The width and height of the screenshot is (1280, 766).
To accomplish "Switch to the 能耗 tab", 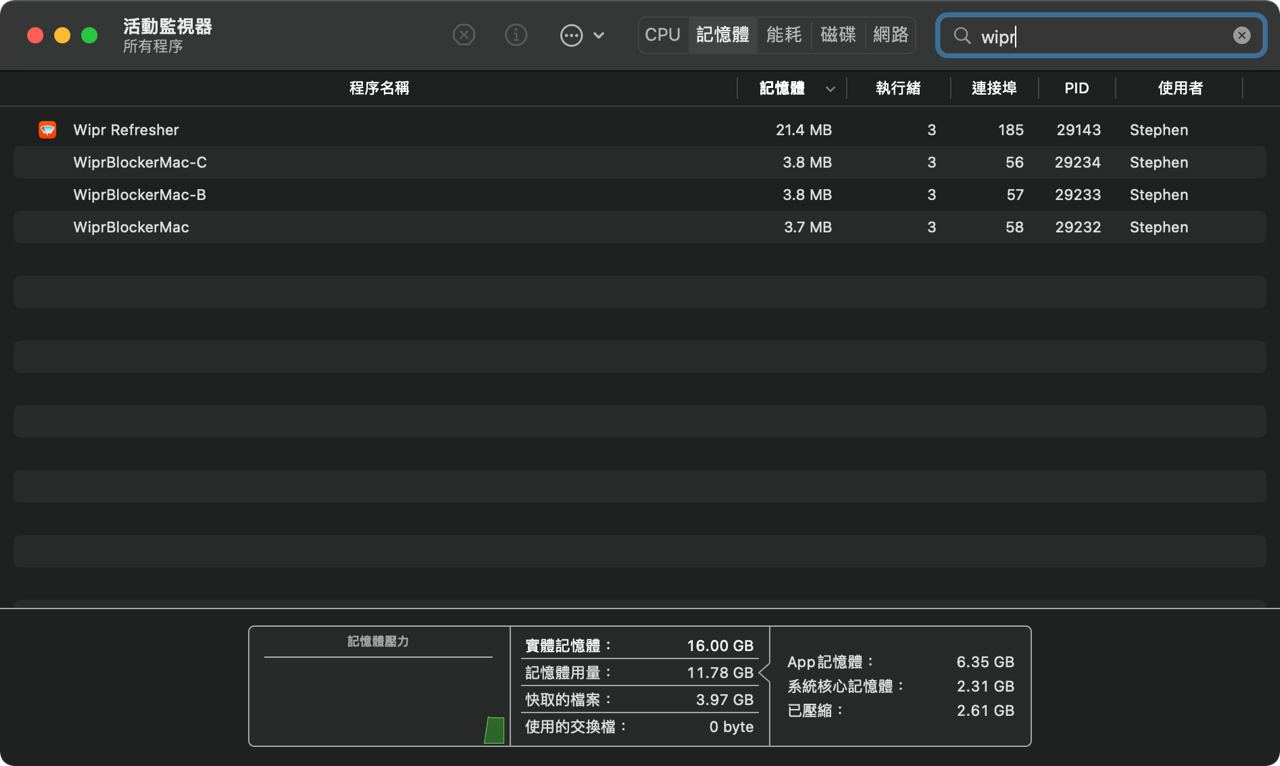I will [x=784, y=35].
